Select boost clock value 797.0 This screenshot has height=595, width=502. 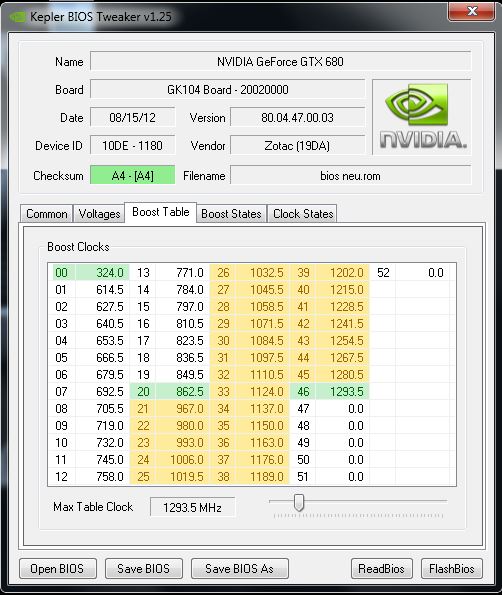coord(183,307)
